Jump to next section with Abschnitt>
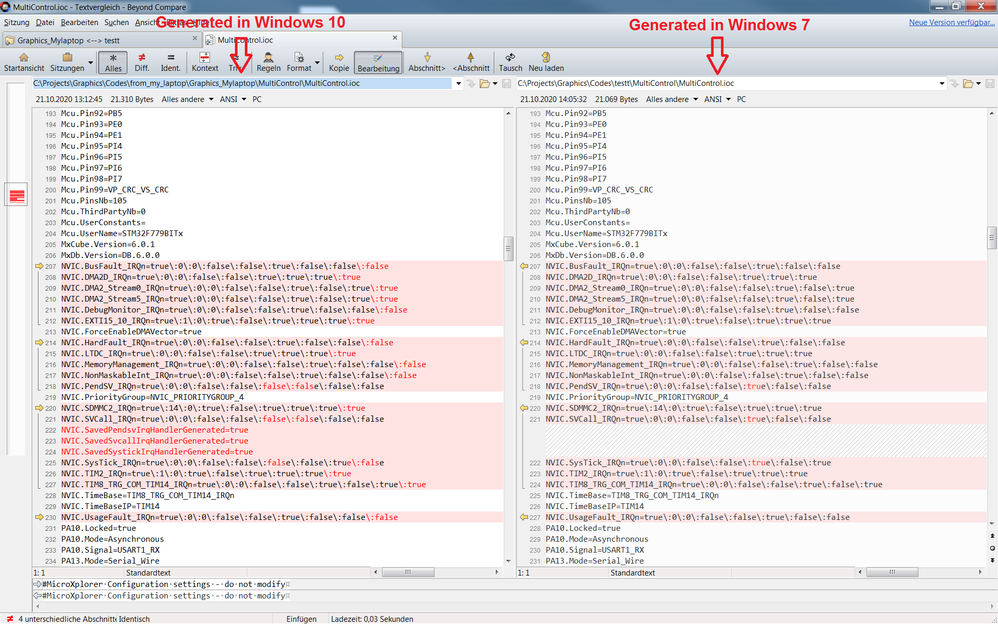The width and height of the screenshot is (998, 624). (x=426, y=62)
